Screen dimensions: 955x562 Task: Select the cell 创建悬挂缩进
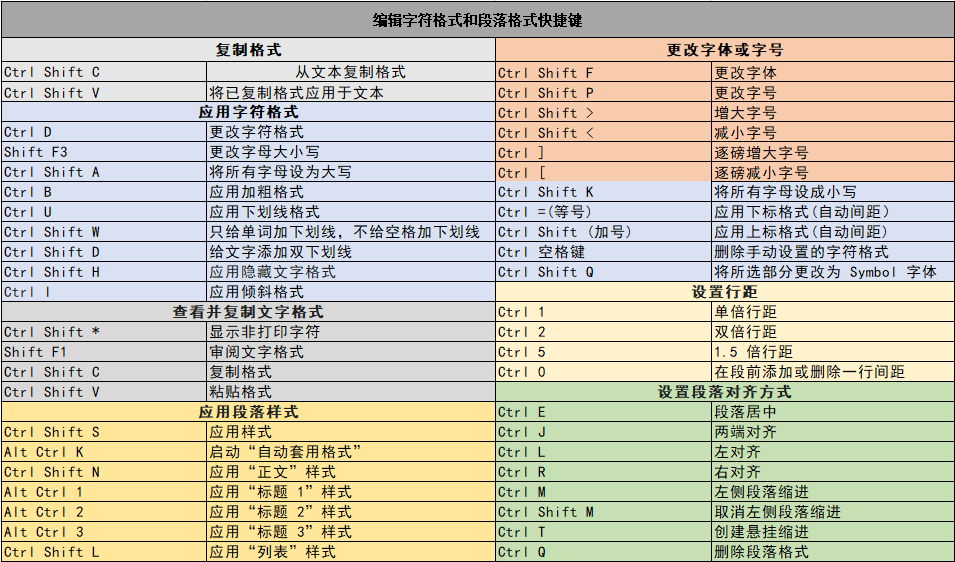pyautogui.click(x=833, y=532)
